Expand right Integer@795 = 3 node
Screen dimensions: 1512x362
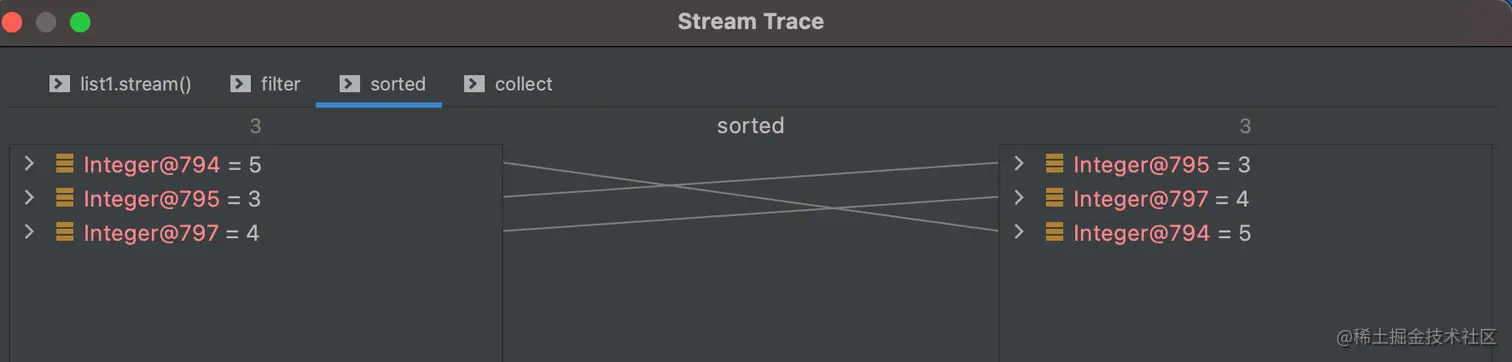[x=1019, y=164]
